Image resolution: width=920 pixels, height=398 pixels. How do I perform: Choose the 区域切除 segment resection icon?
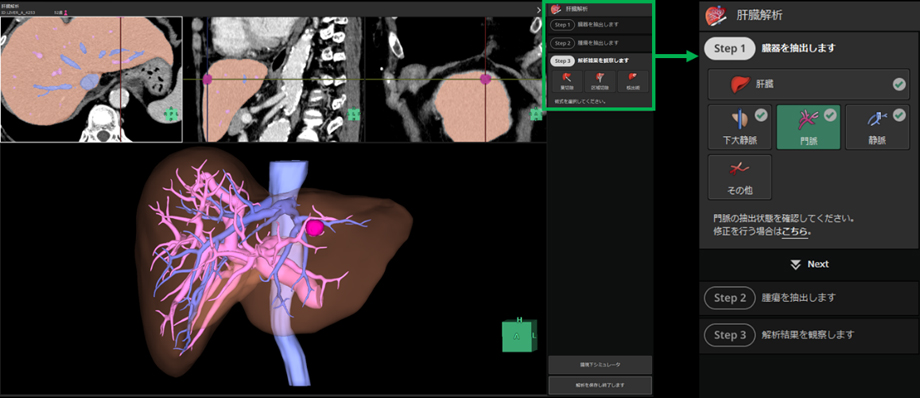(x=600, y=81)
